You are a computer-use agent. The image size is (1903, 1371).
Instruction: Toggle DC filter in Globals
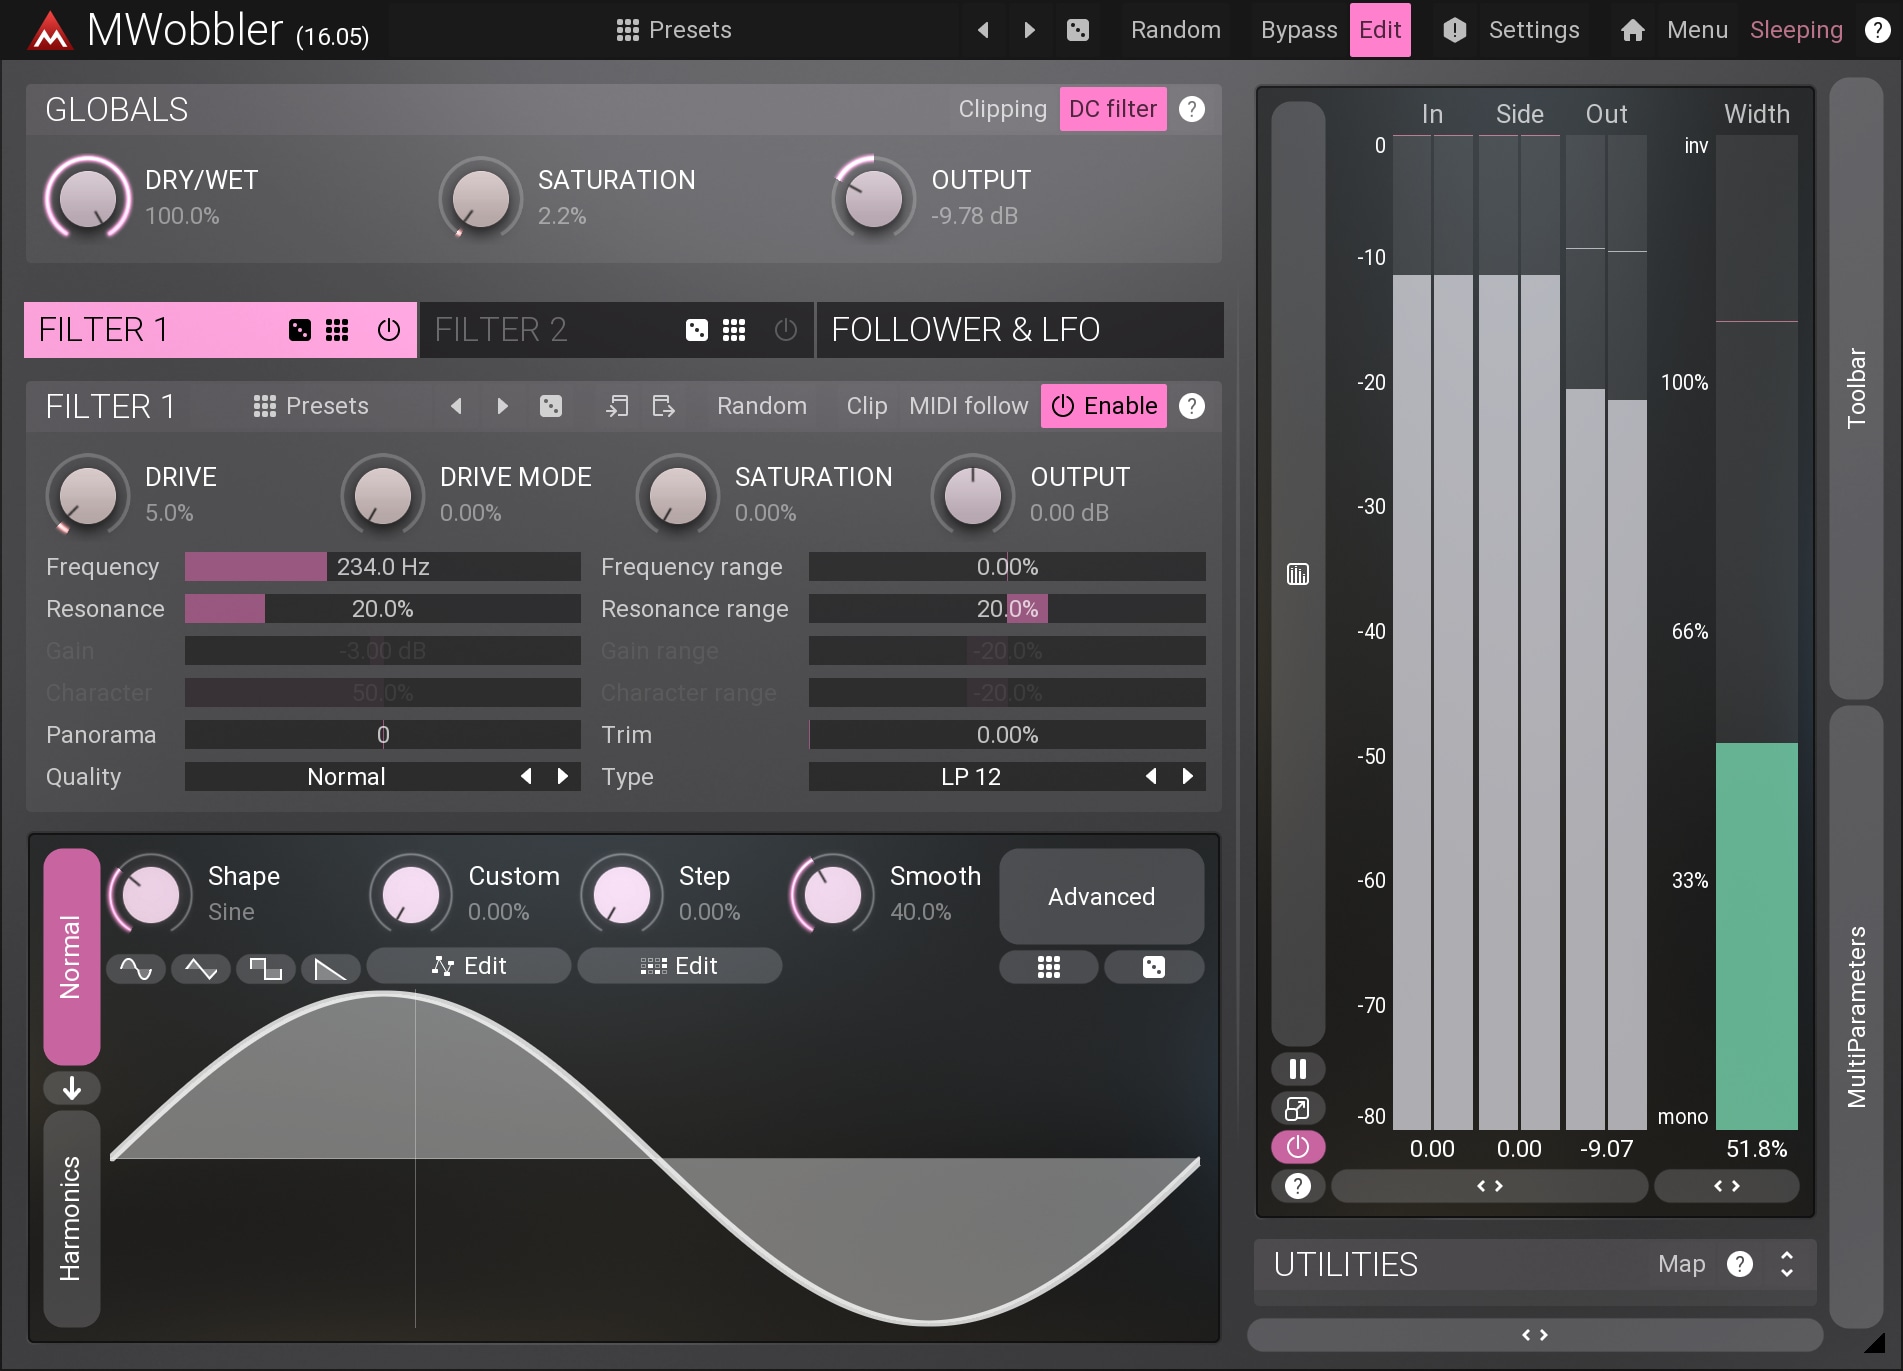tap(1112, 109)
